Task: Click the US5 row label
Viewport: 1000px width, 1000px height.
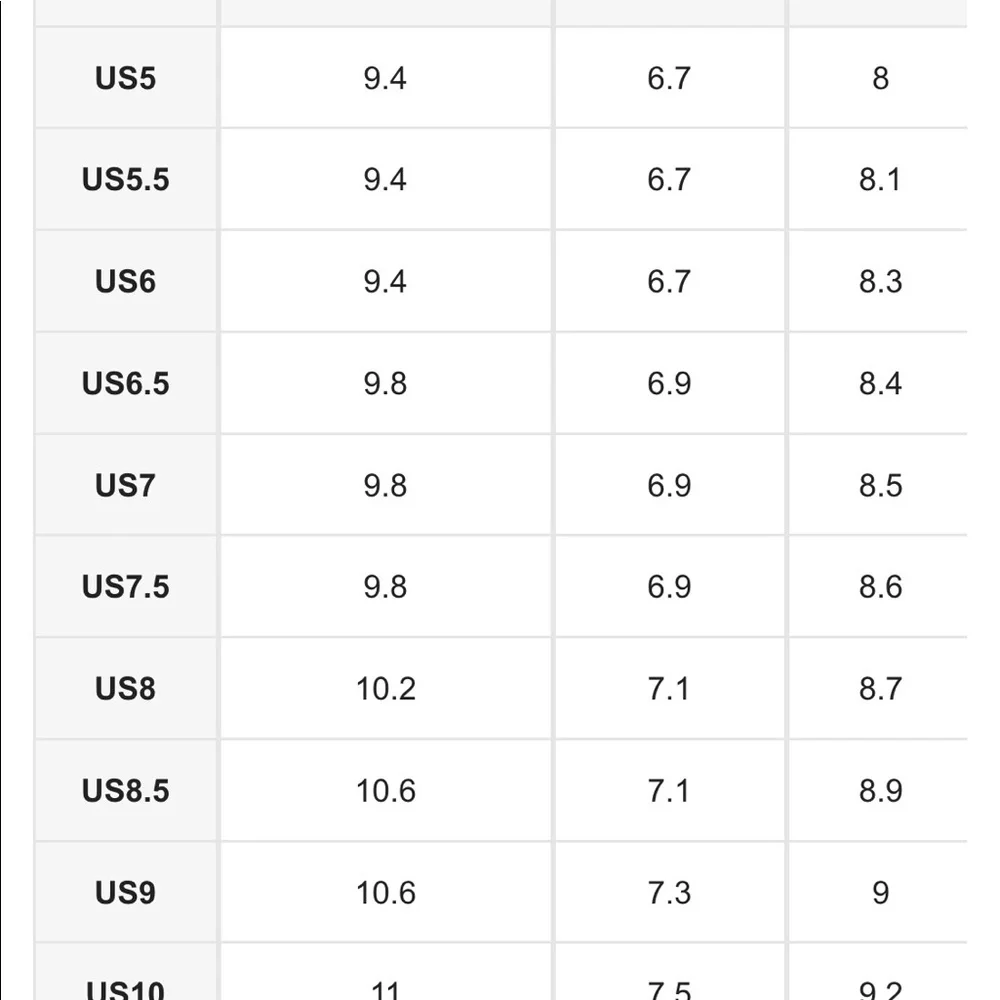Action: [126, 78]
